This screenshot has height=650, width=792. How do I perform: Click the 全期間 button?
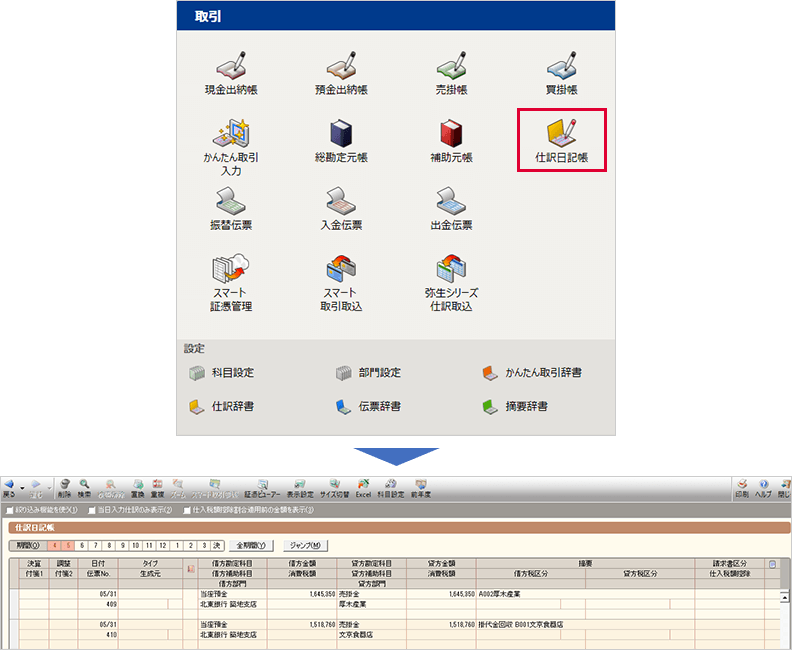252,546
